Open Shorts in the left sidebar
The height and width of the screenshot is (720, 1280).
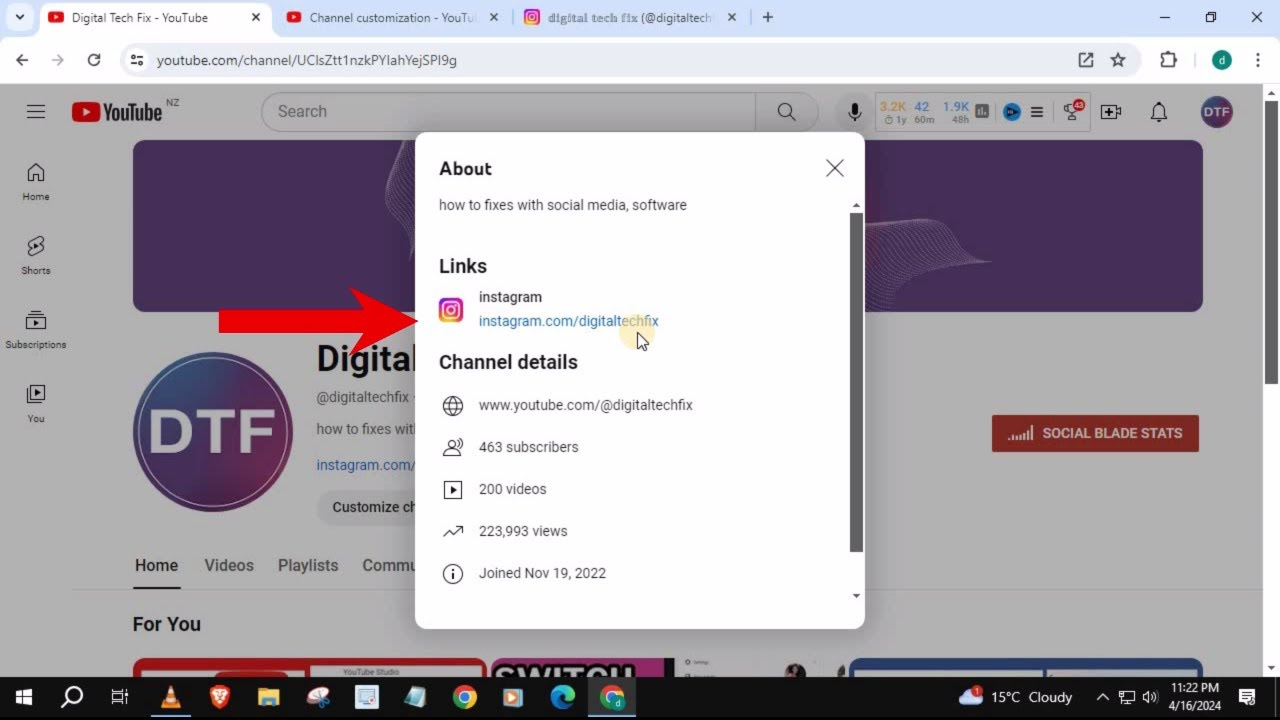36,256
